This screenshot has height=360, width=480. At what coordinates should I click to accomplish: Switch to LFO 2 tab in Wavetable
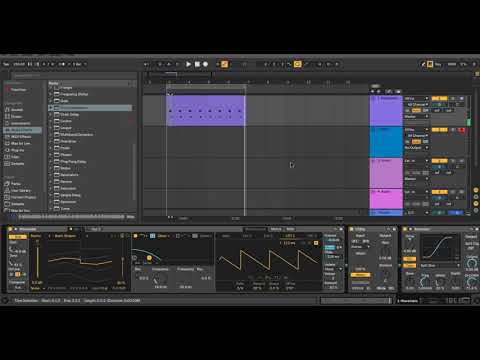coord(311,236)
